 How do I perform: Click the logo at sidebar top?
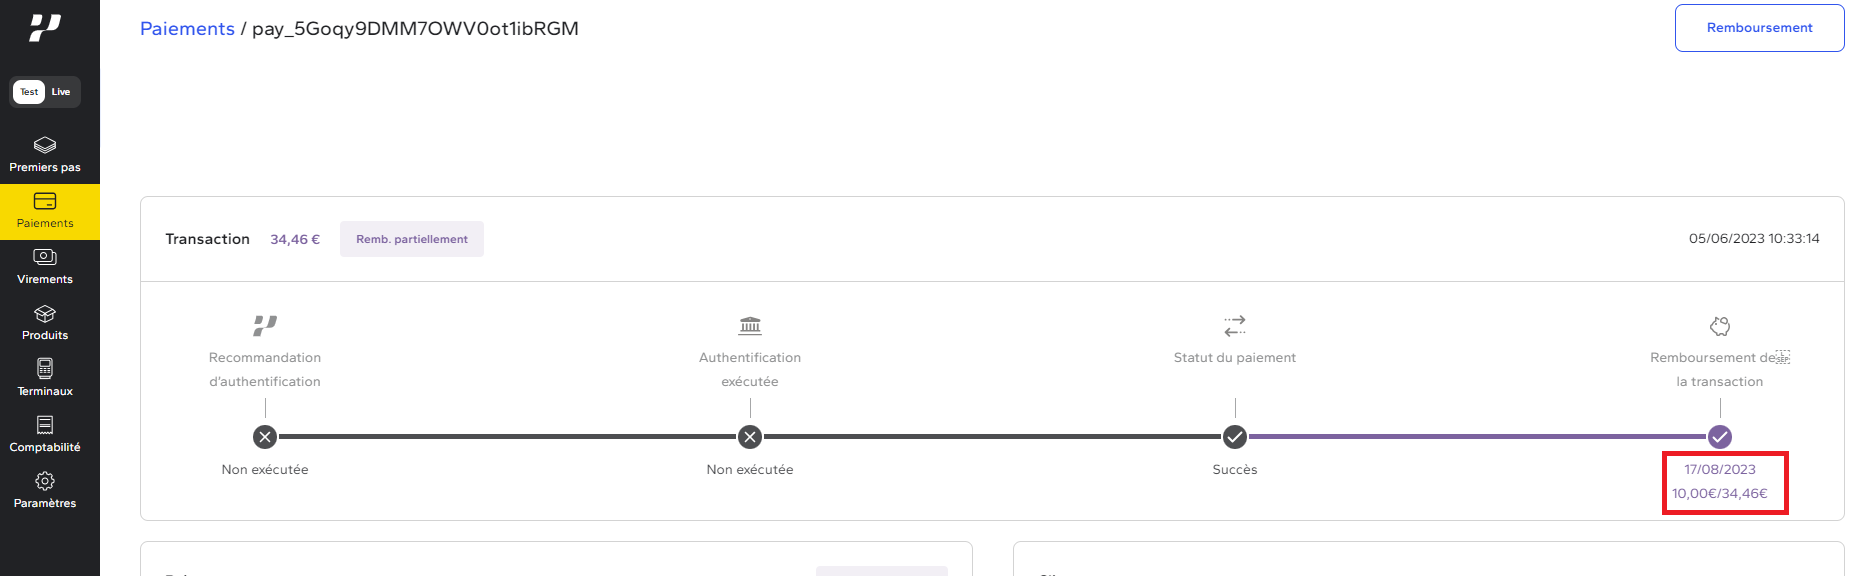coord(45,28)
